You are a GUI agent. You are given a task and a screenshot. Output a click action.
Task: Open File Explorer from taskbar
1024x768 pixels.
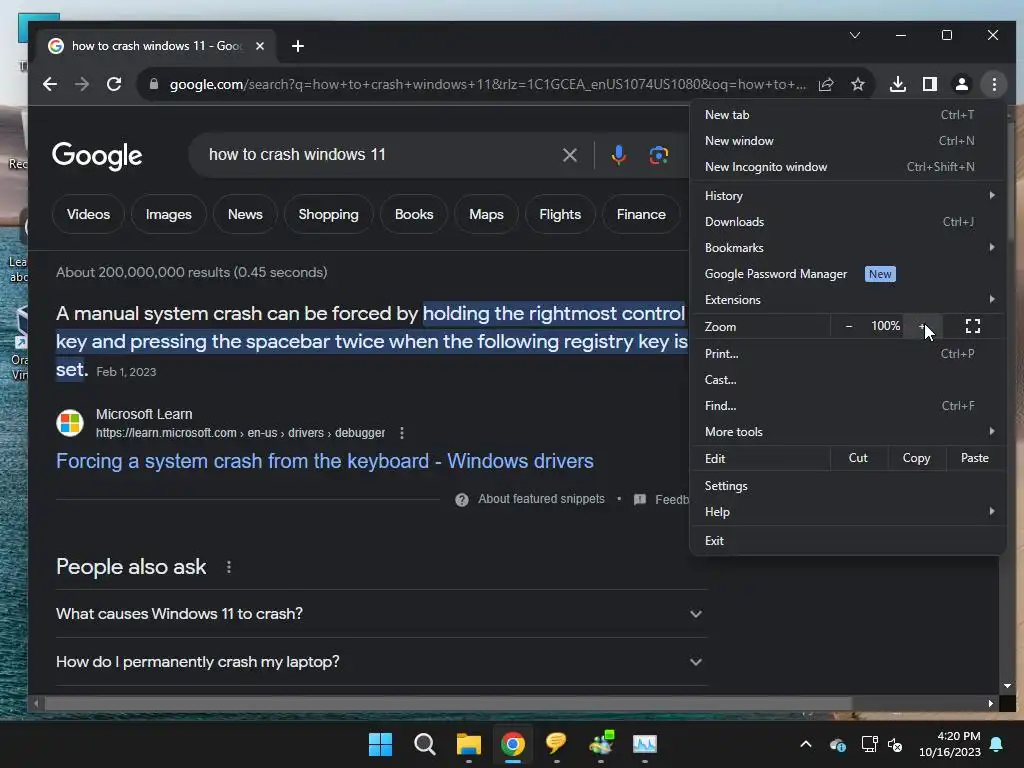click(x=468, y=744)
